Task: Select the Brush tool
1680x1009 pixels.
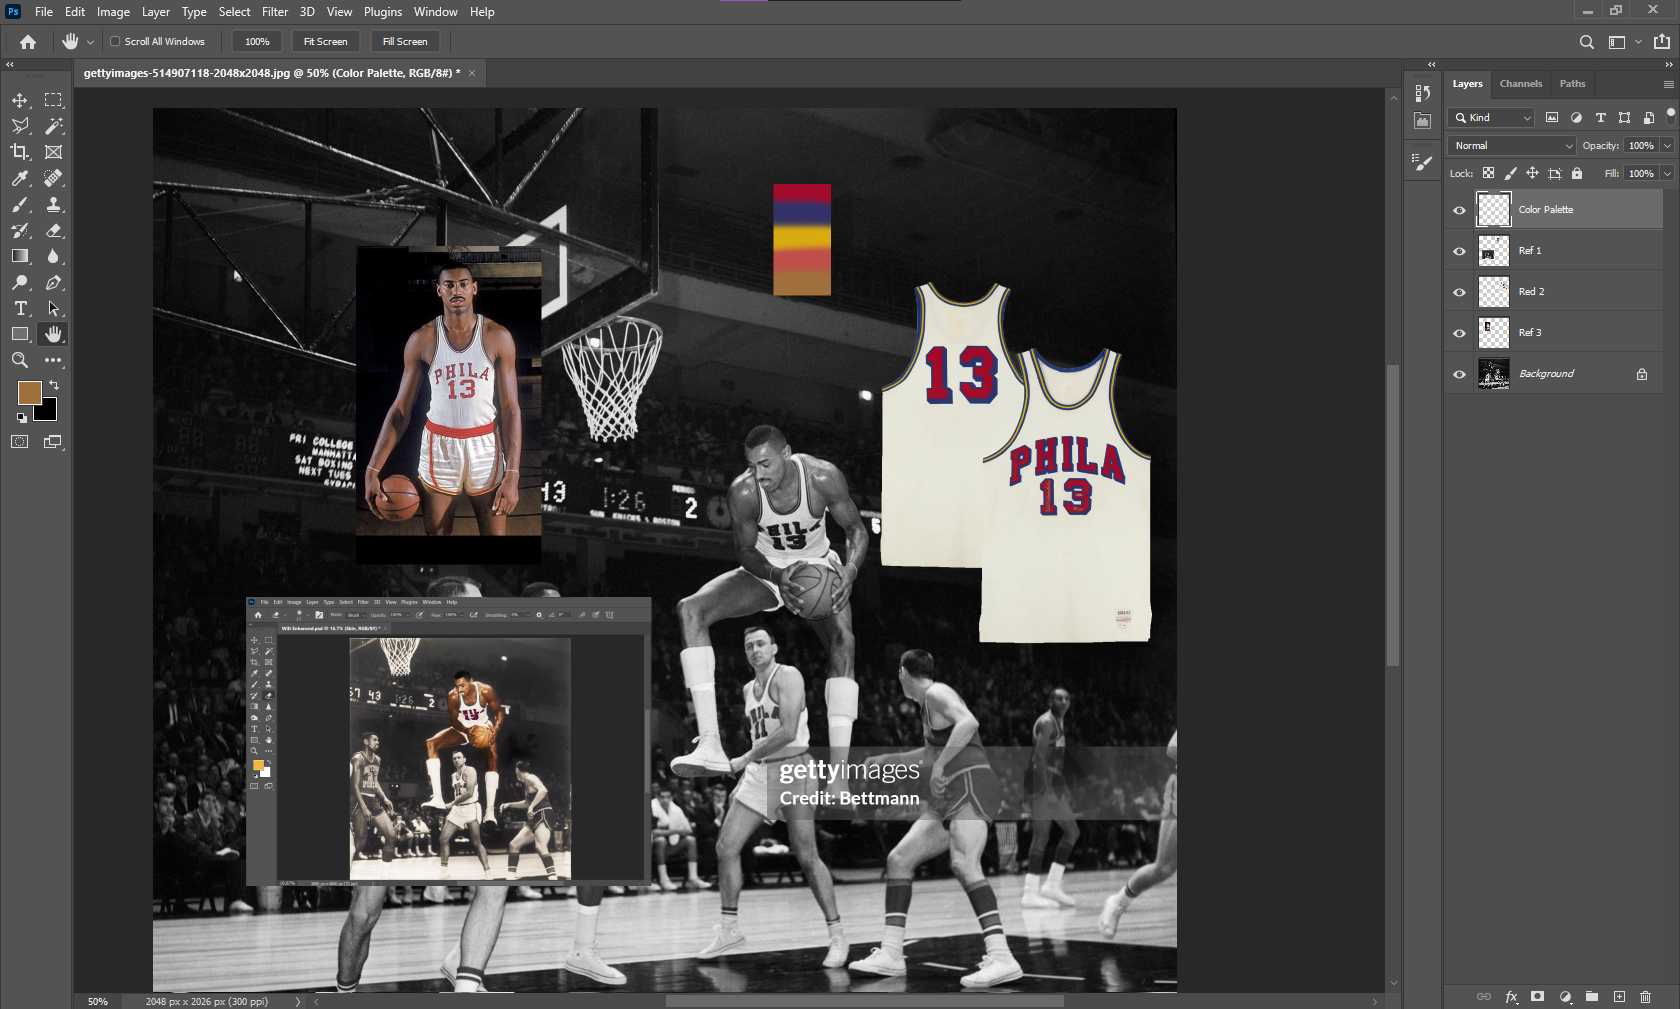Action: coord(20,204)
